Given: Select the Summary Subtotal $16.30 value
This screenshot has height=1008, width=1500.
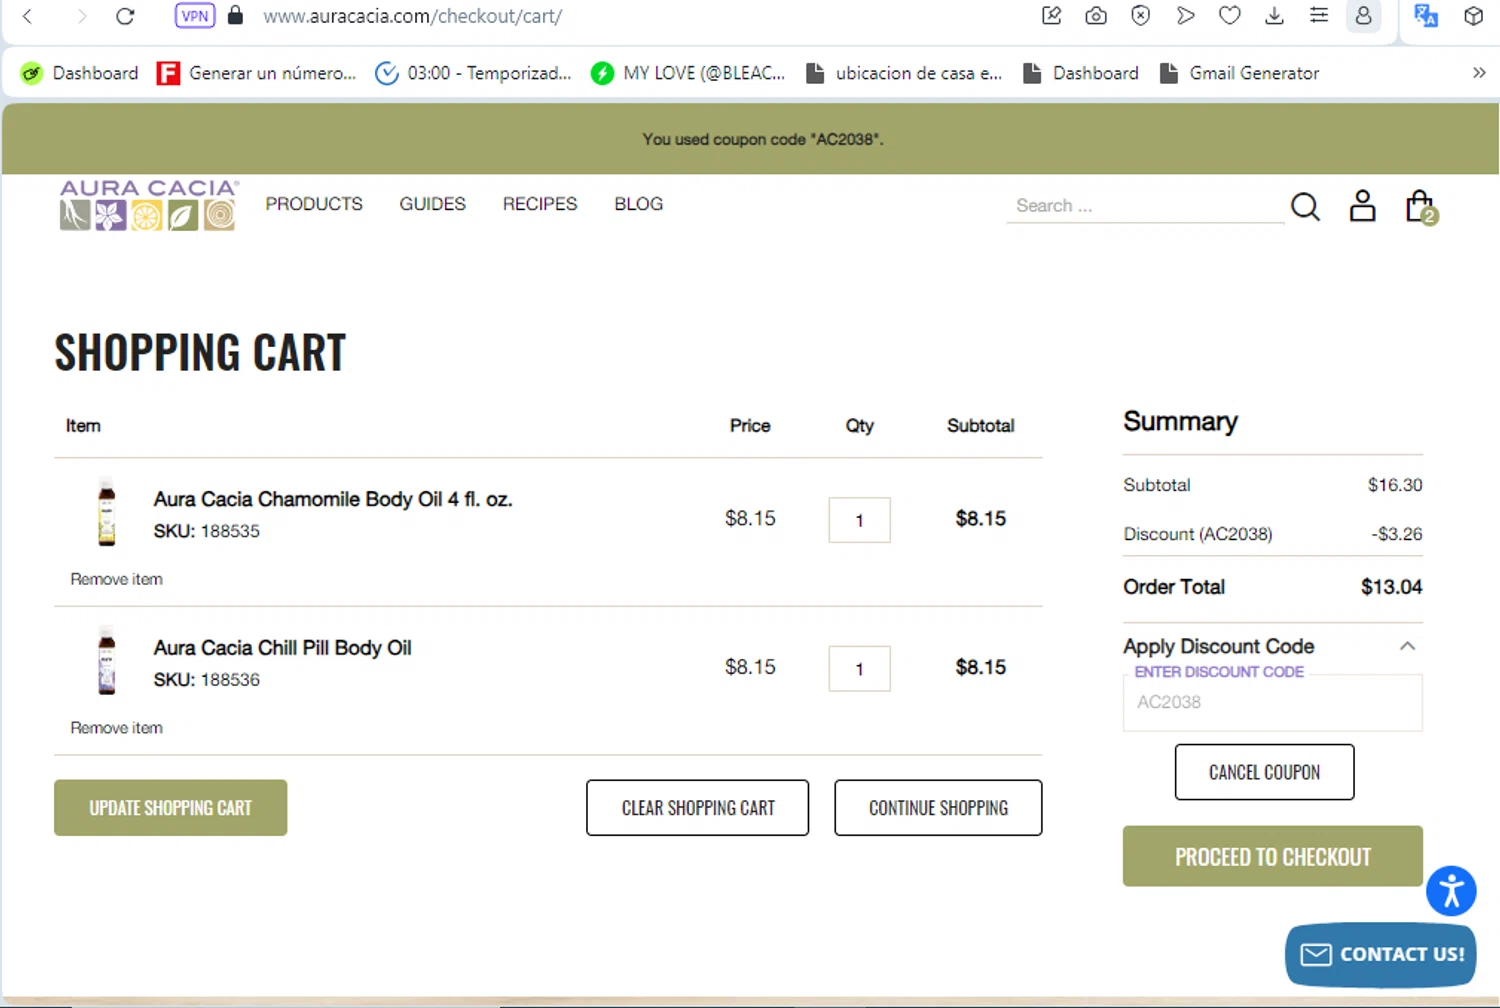Looking at the screenshot, I should 1395,485.
